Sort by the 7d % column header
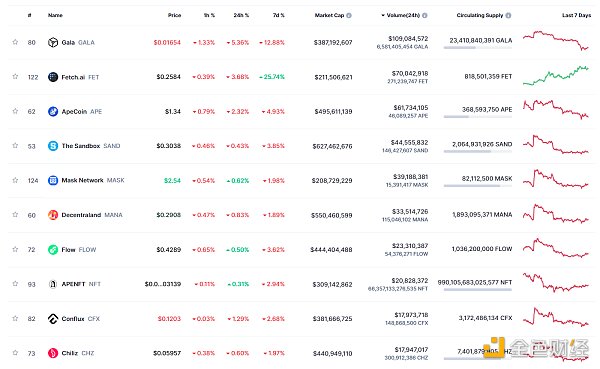 pyautogui.click(x=279, y=15)
